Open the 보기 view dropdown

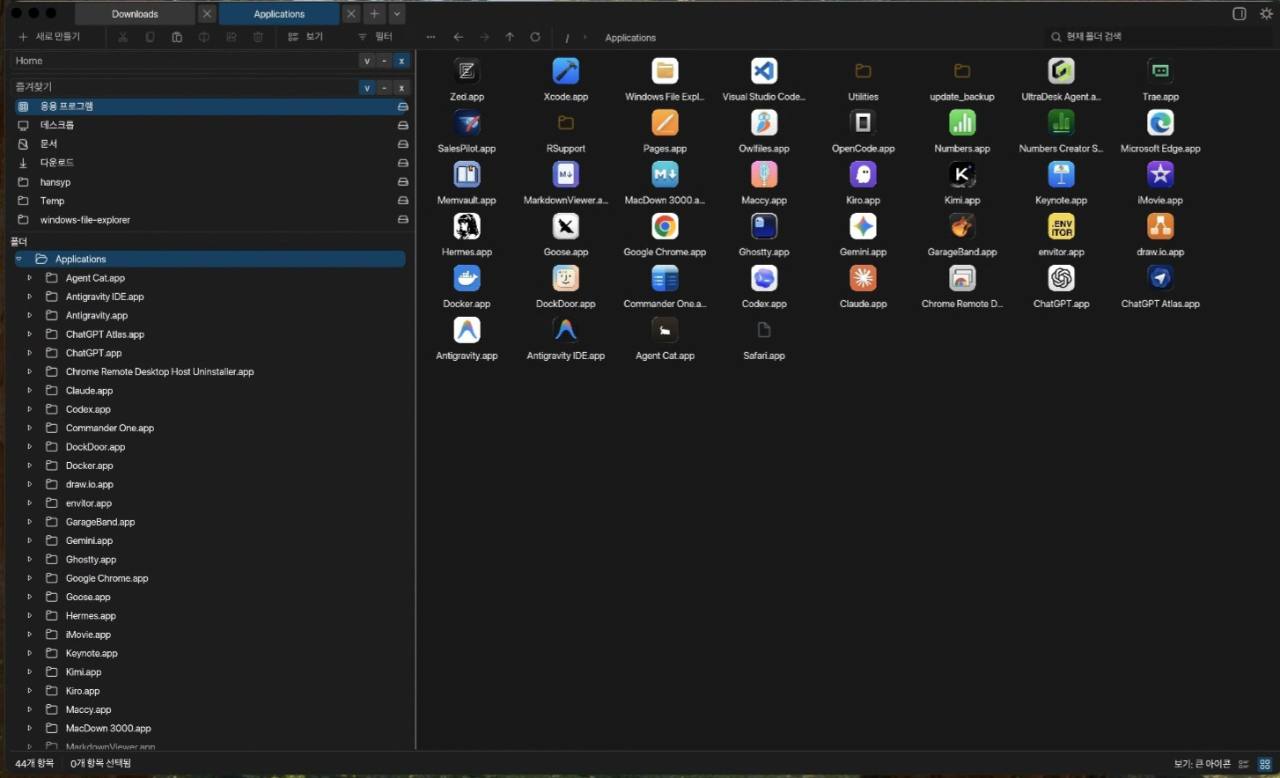(x=305, y=37)
